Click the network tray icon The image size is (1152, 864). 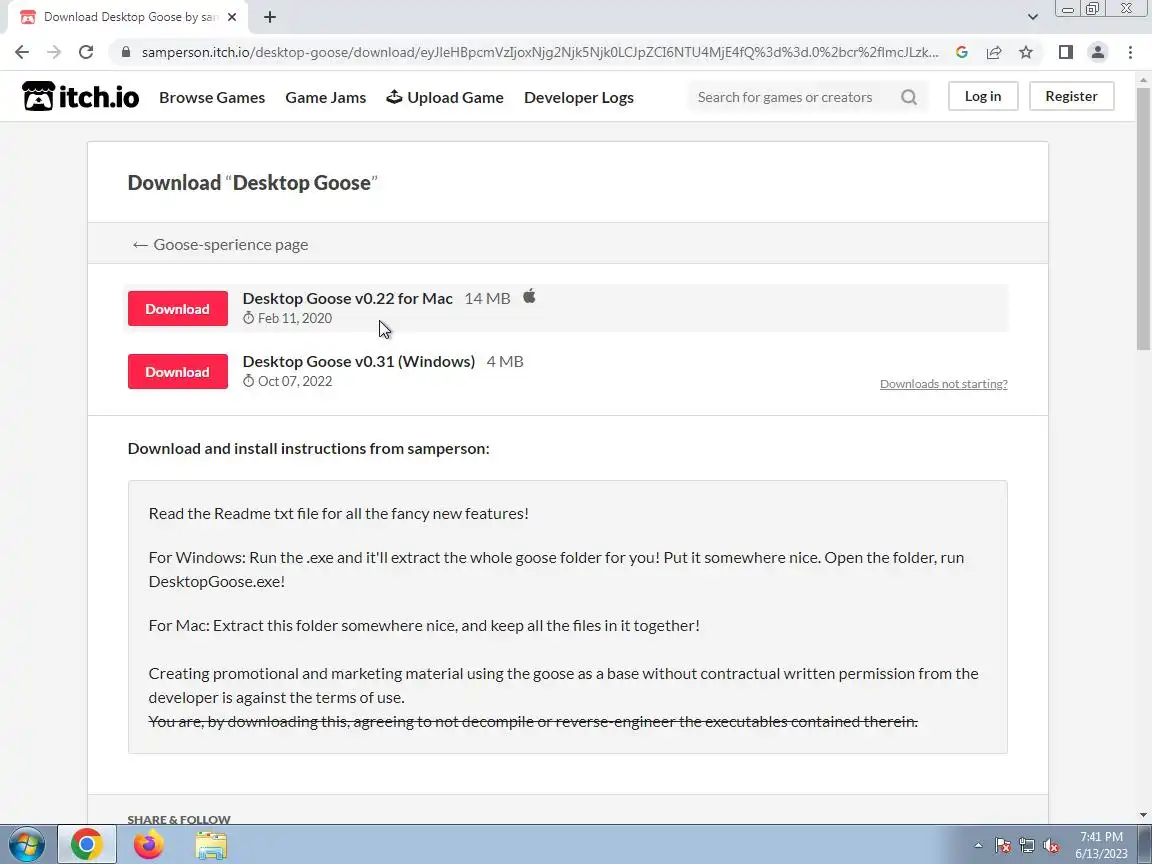[1027, 846]
